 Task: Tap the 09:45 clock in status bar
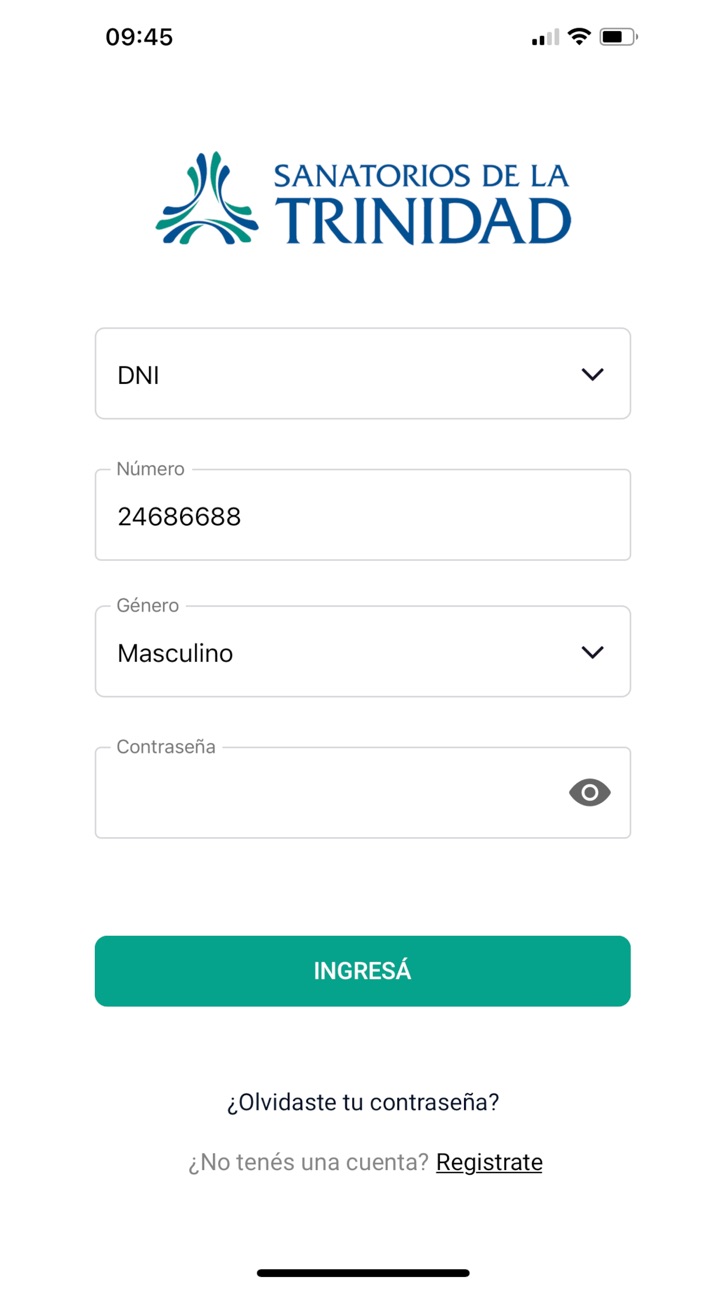pos(139,37)
